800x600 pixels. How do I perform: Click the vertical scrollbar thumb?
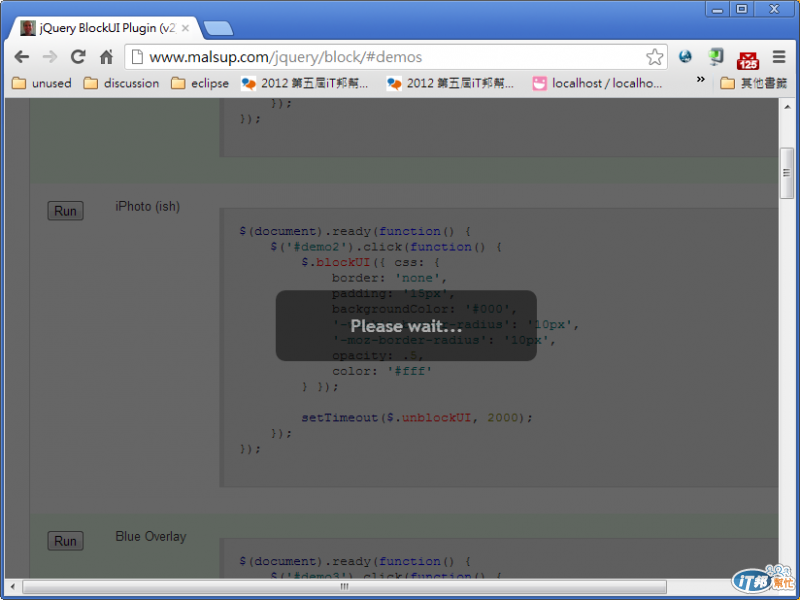click(787, 173)
